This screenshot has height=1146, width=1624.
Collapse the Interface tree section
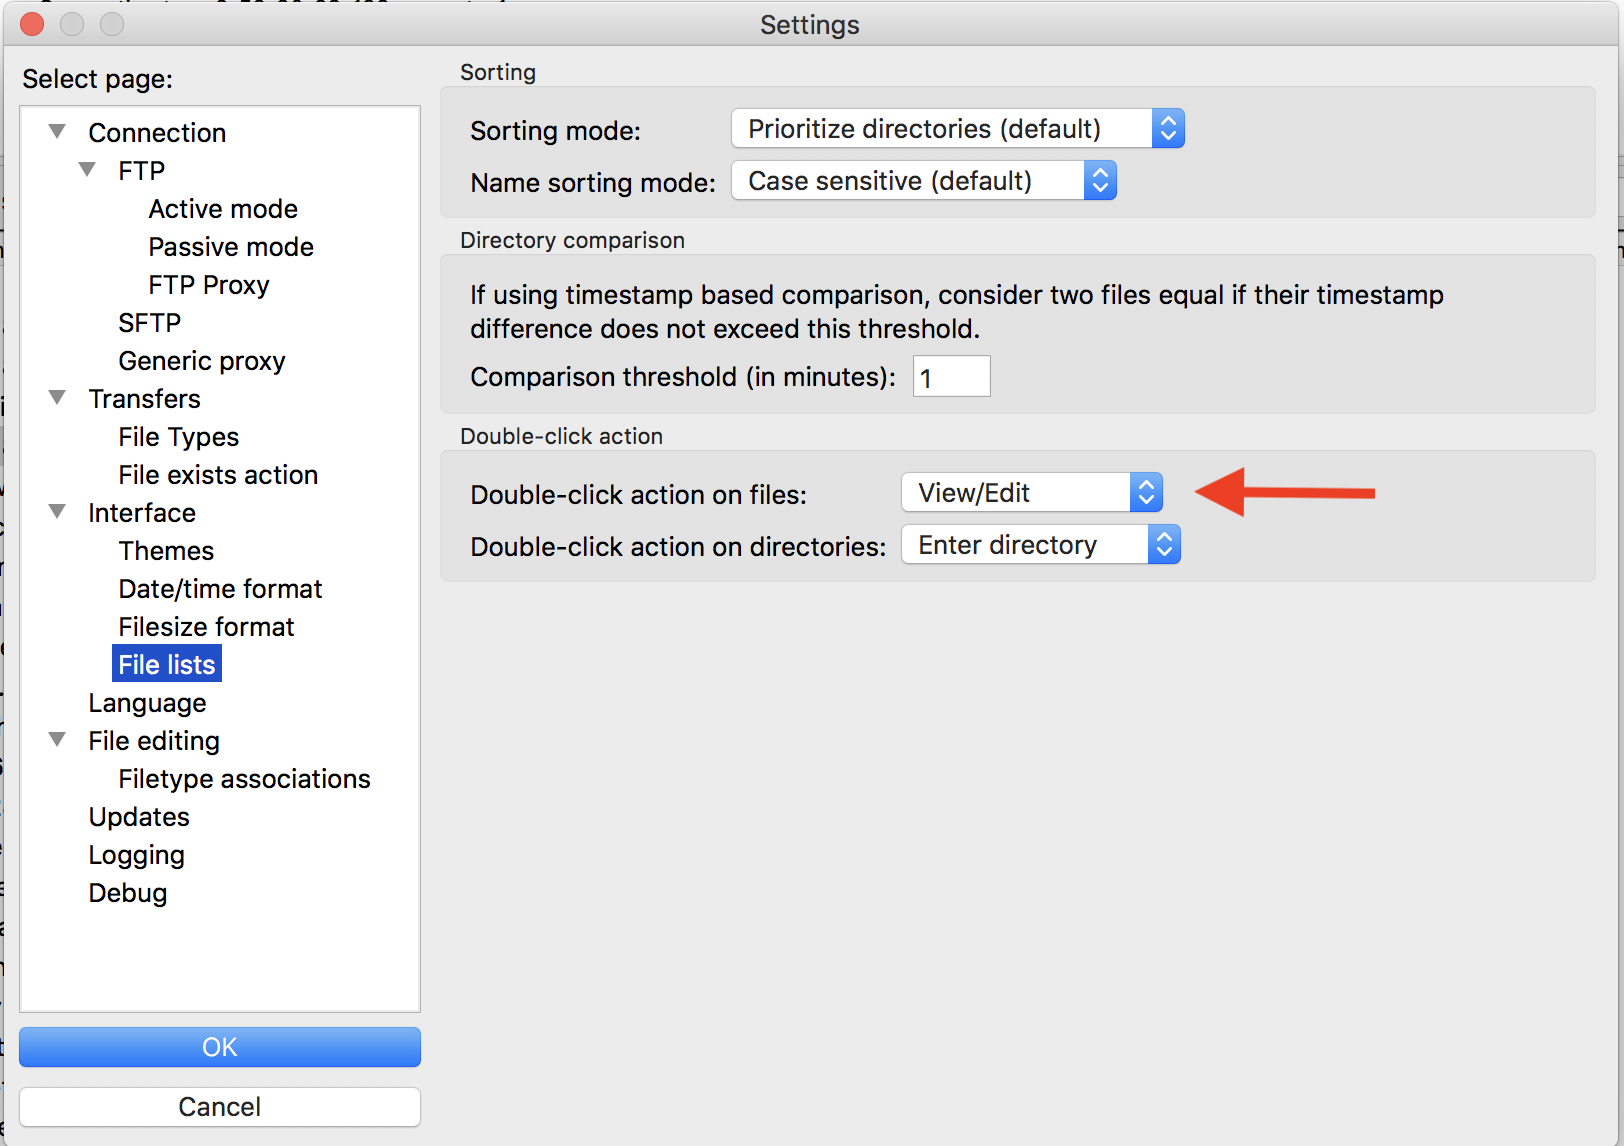(57, 511)
